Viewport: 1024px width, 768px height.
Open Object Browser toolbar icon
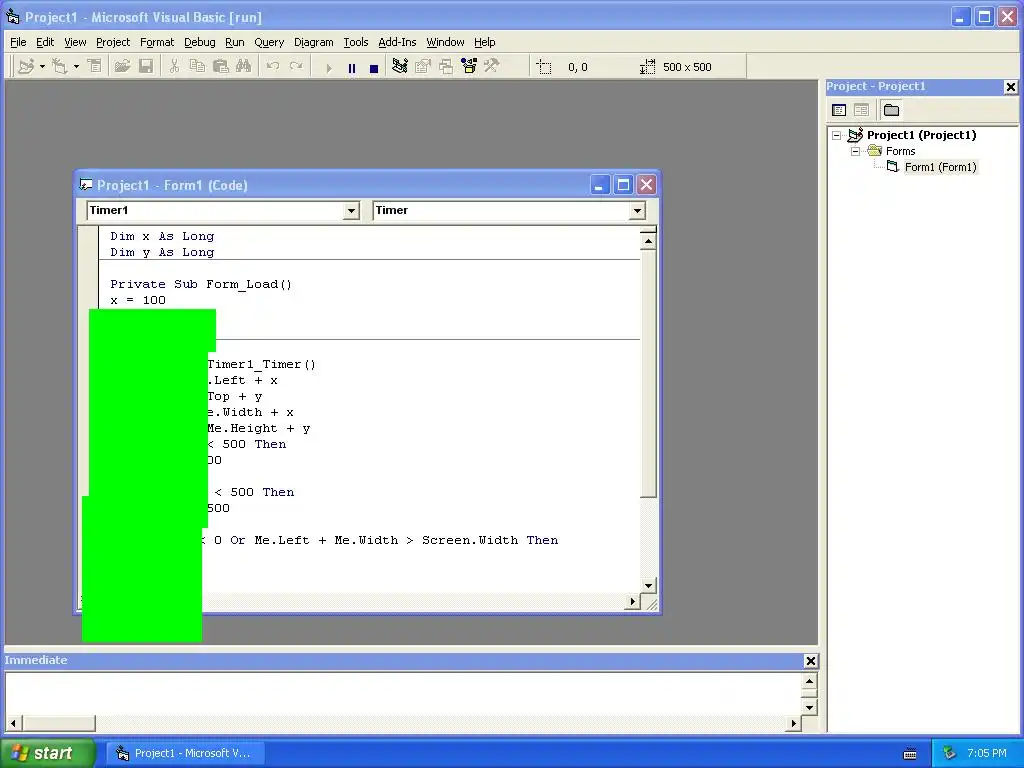tap(469, 67)
